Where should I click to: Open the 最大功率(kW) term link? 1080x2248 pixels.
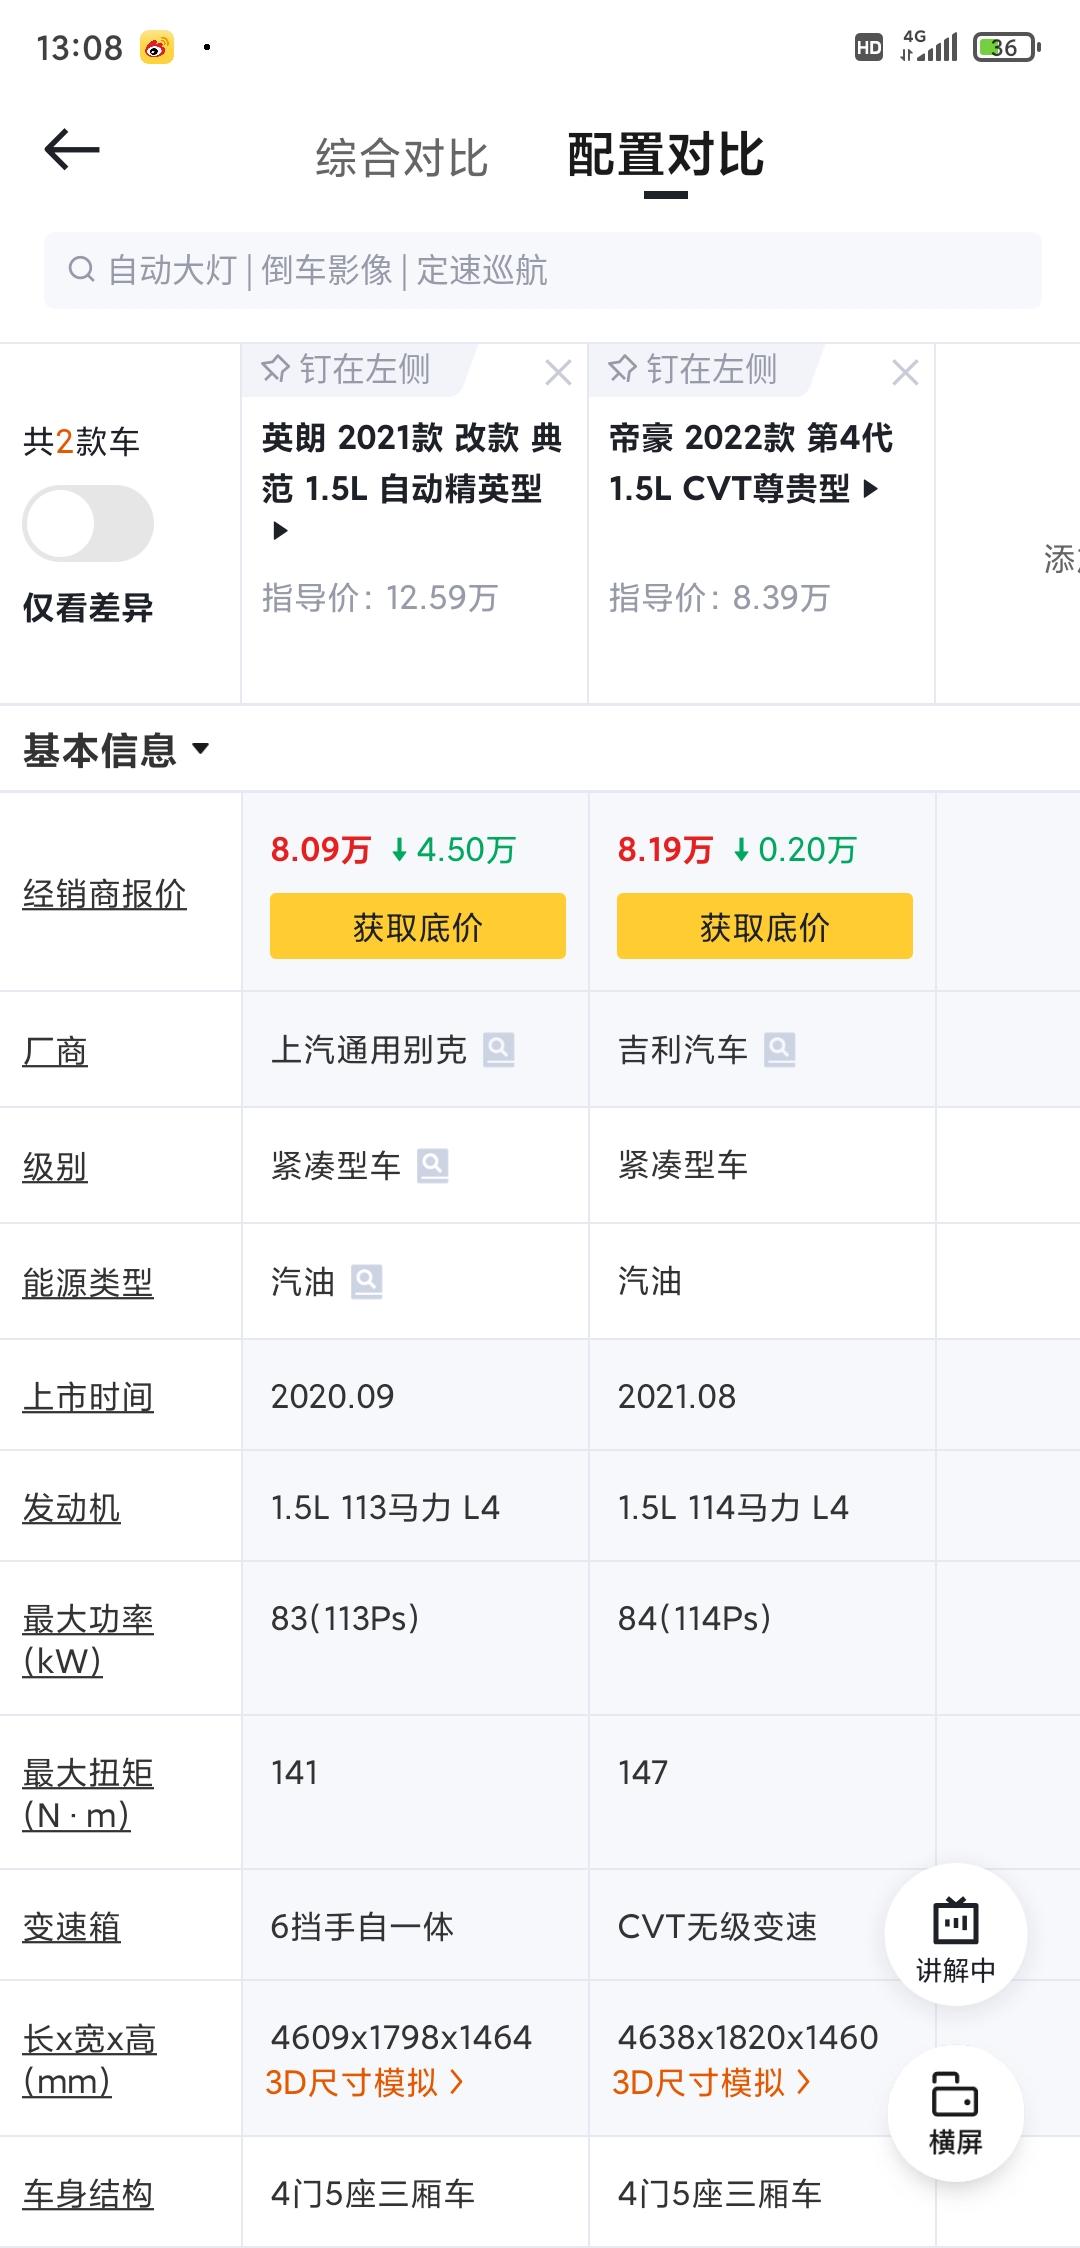pyautogui.click(x=88, y=1639)
